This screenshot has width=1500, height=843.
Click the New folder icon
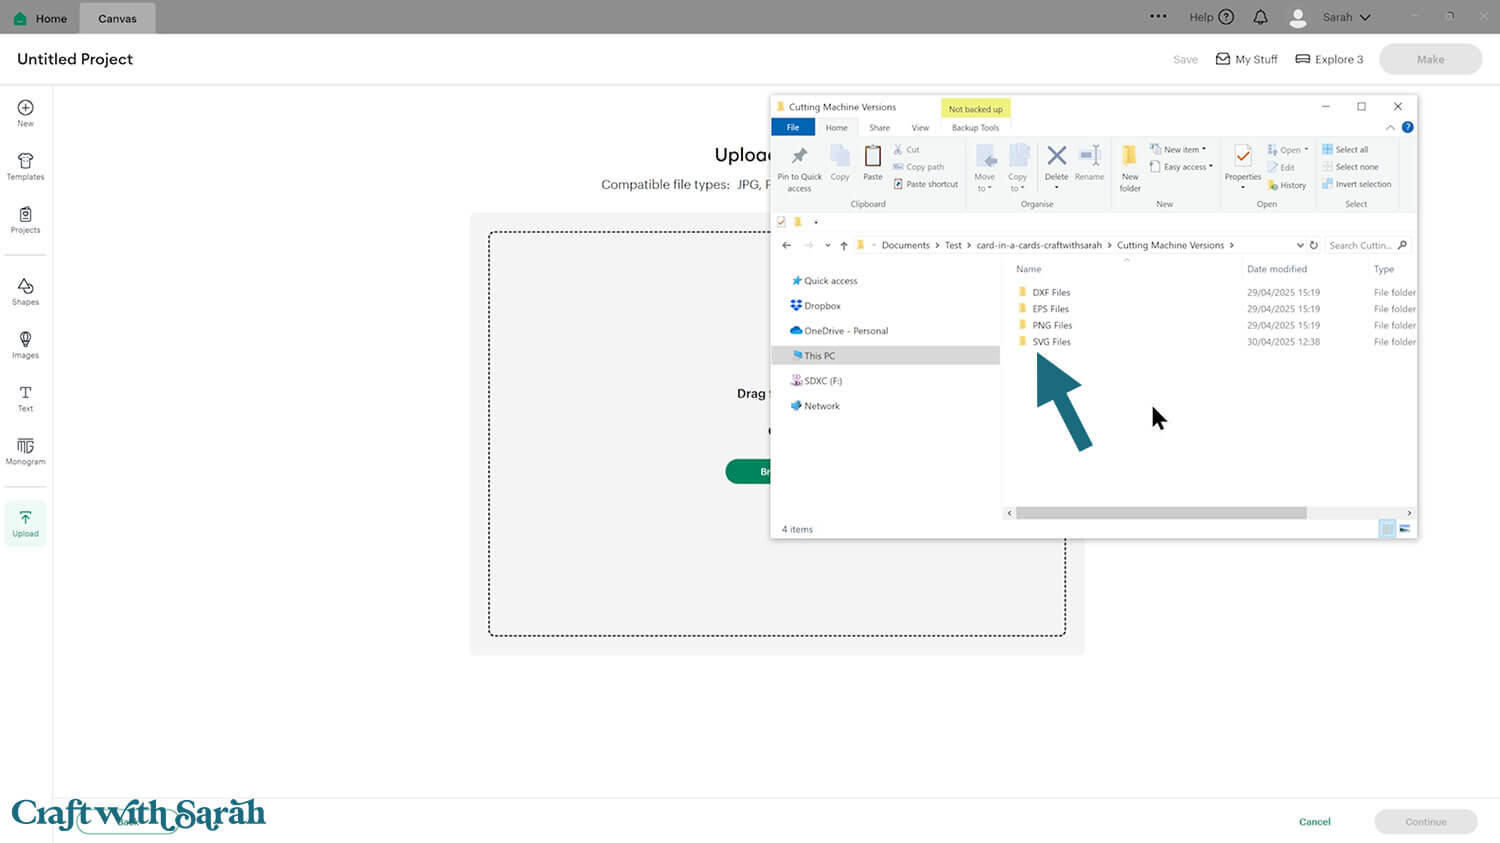click(x=1130, y=165)
